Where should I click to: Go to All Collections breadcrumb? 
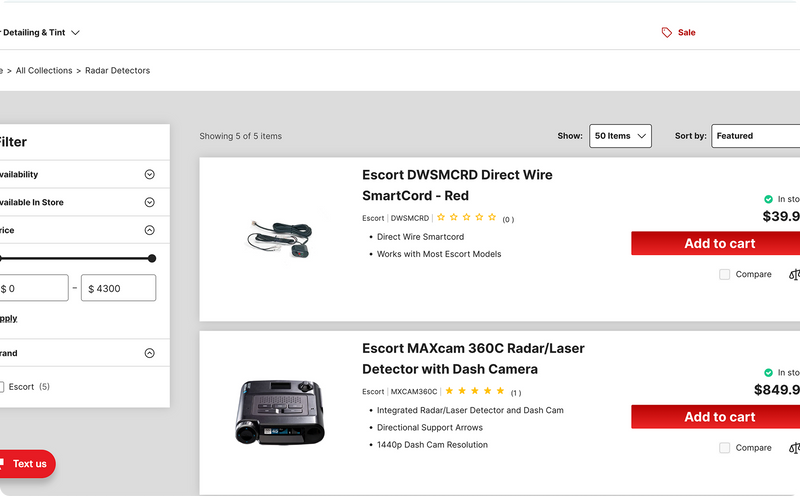44,71
